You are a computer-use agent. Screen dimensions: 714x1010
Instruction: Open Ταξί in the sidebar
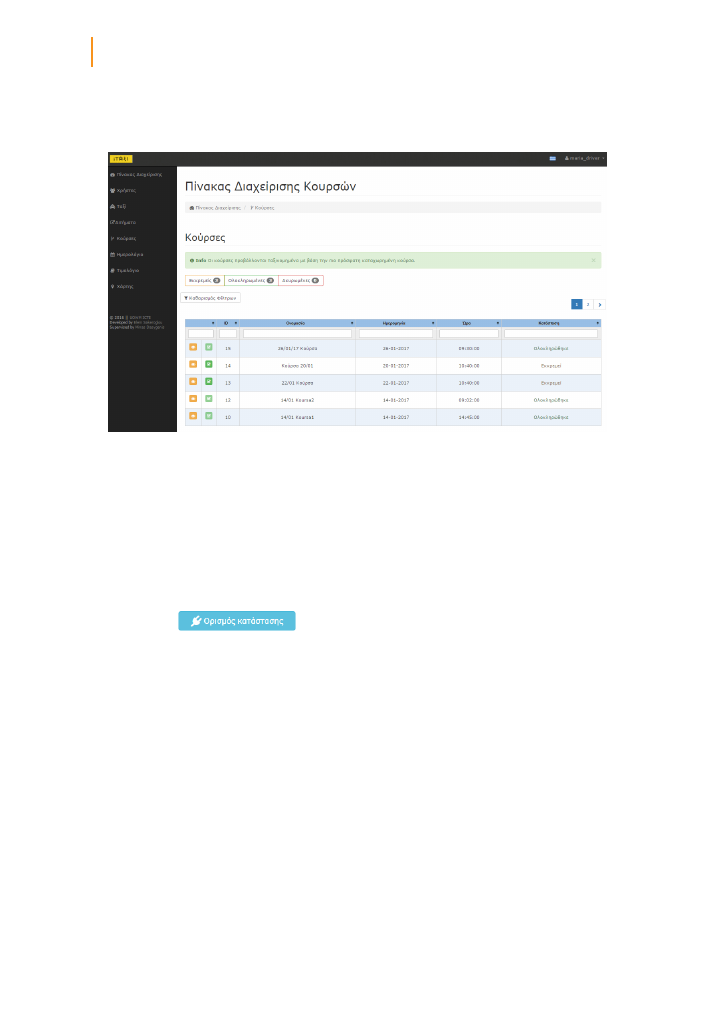(118, 207)
